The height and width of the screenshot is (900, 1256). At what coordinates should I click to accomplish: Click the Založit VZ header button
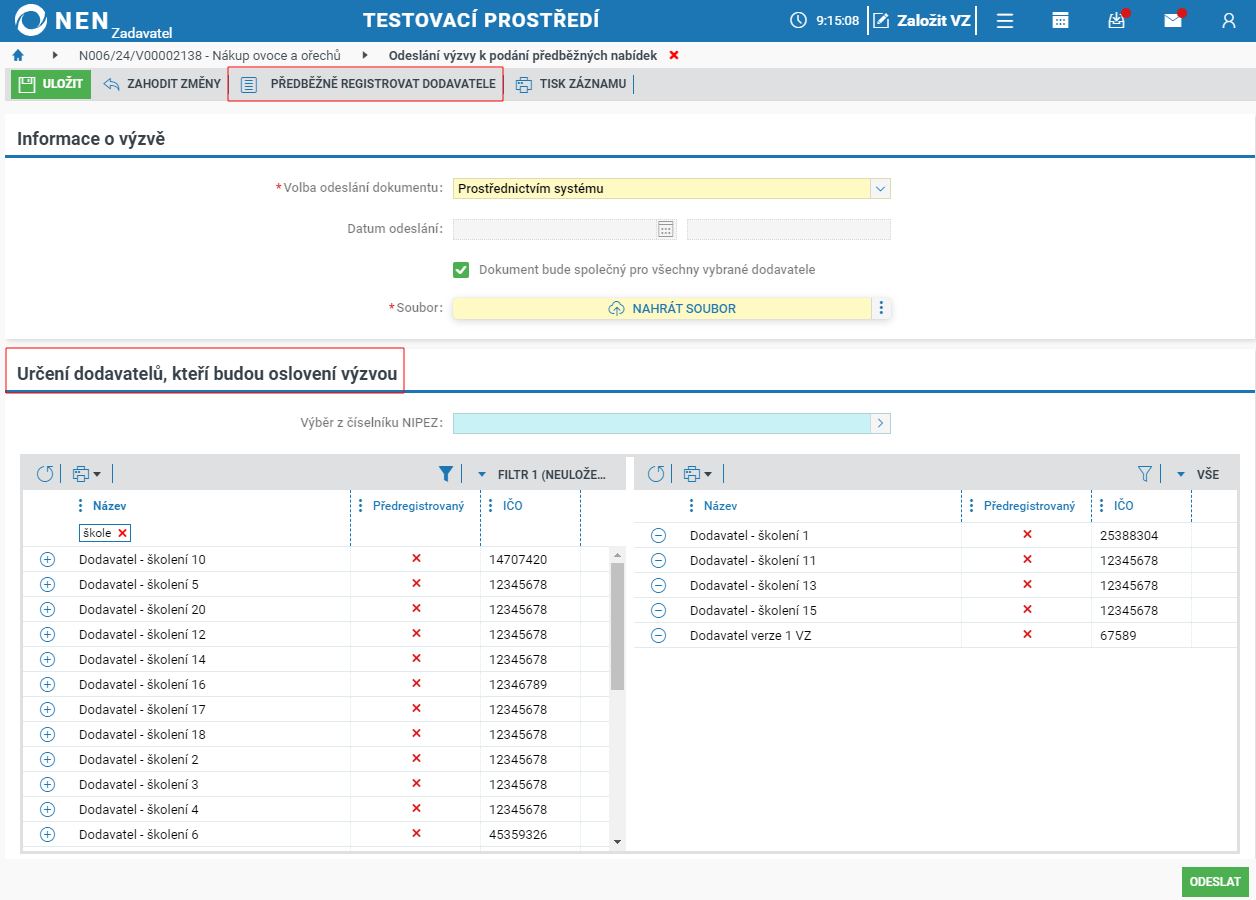(921, 20)
